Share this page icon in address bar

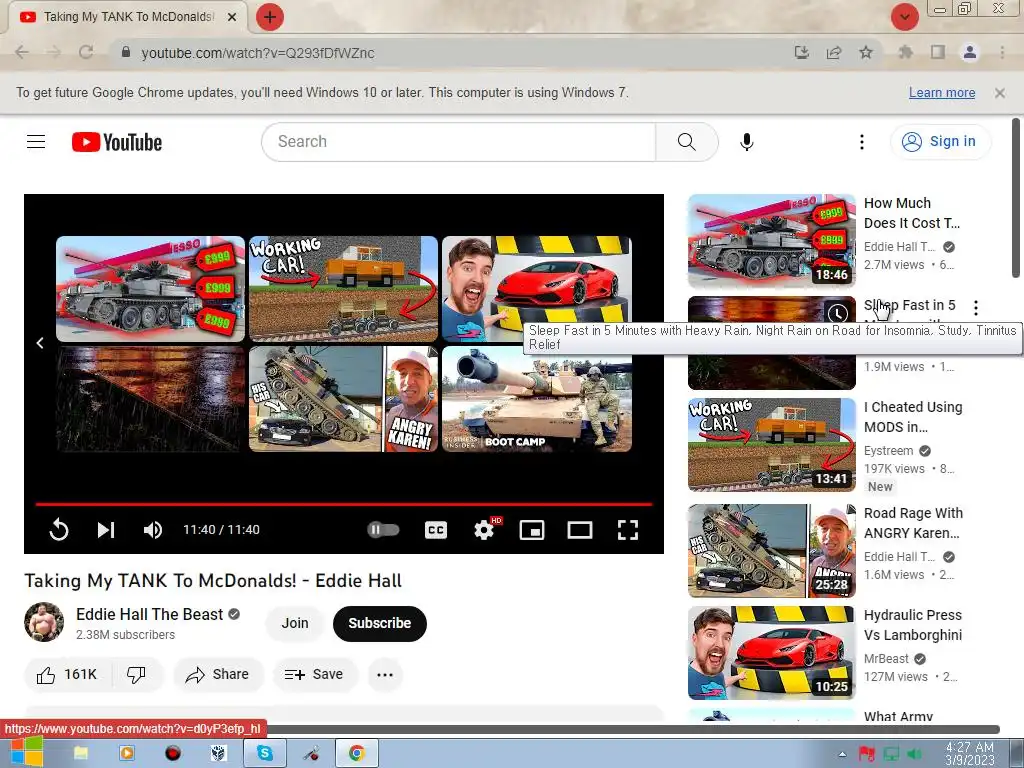click(834, 52)
